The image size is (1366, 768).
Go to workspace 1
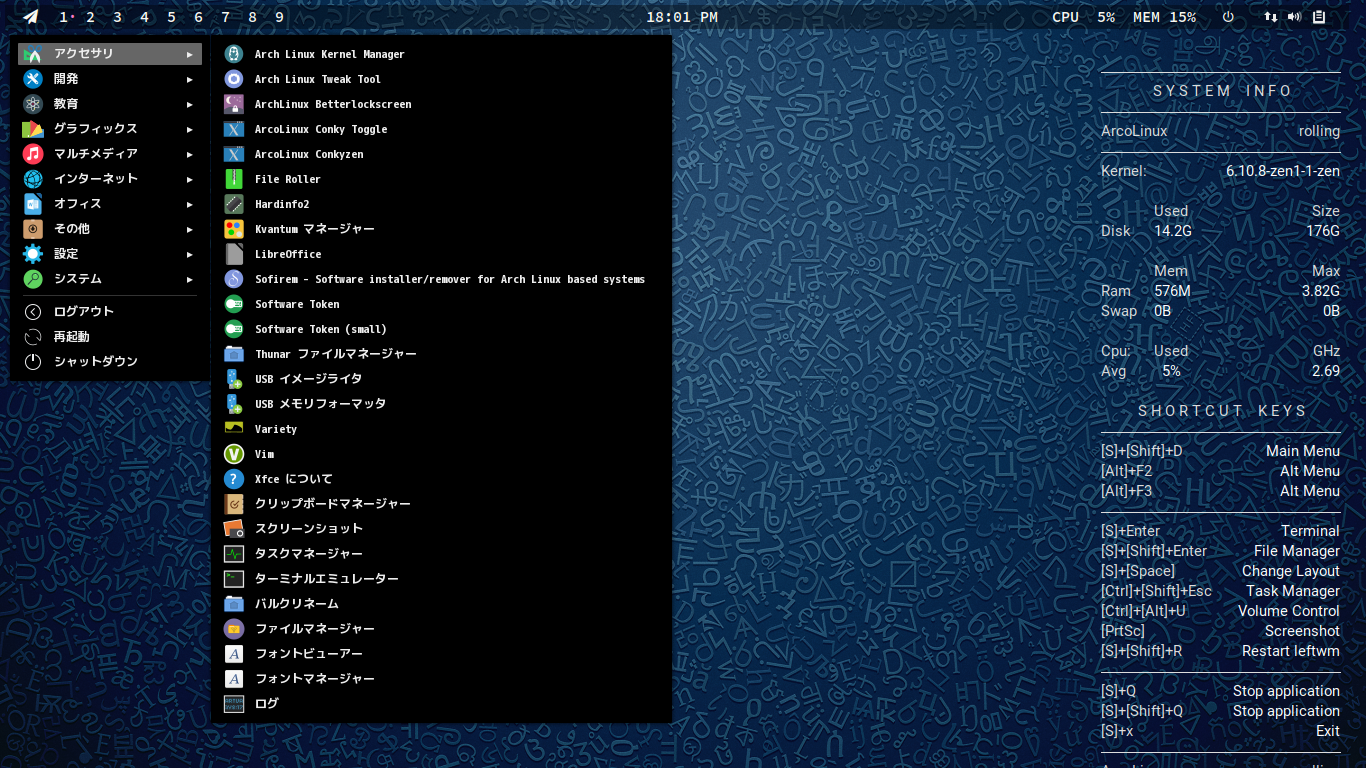coord(64,17)
